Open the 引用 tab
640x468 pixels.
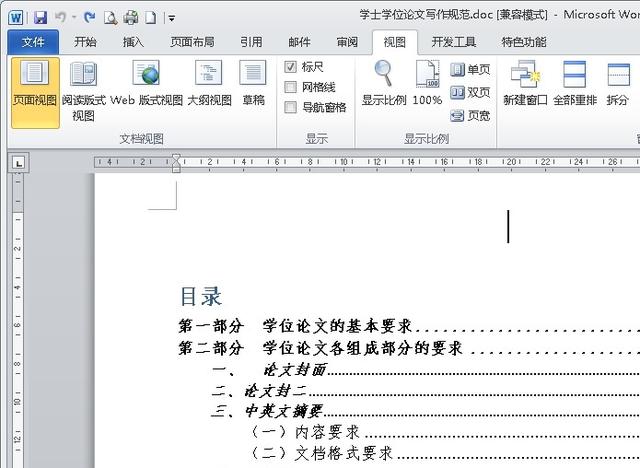click(251, 42)
